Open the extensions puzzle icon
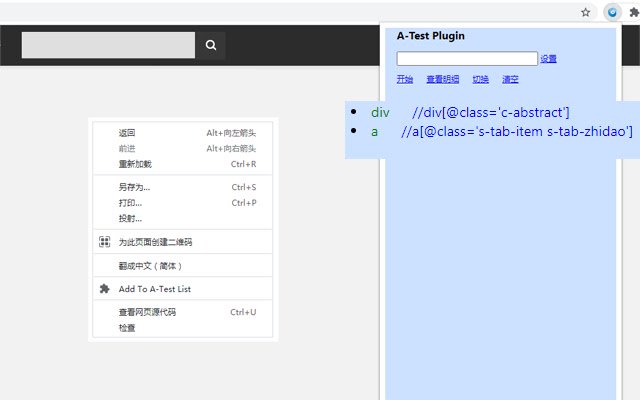Viewport: 640px width, 400px height. (x=634, y=13)
